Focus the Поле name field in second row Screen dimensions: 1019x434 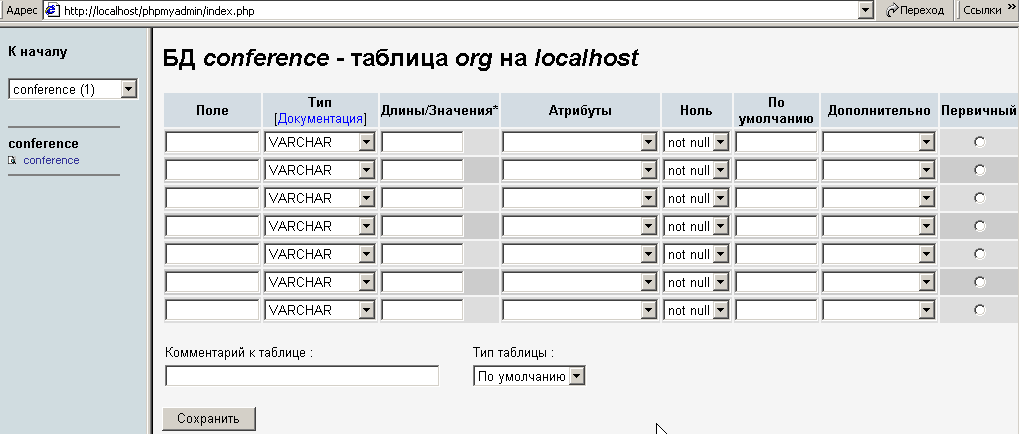(213, 170)
